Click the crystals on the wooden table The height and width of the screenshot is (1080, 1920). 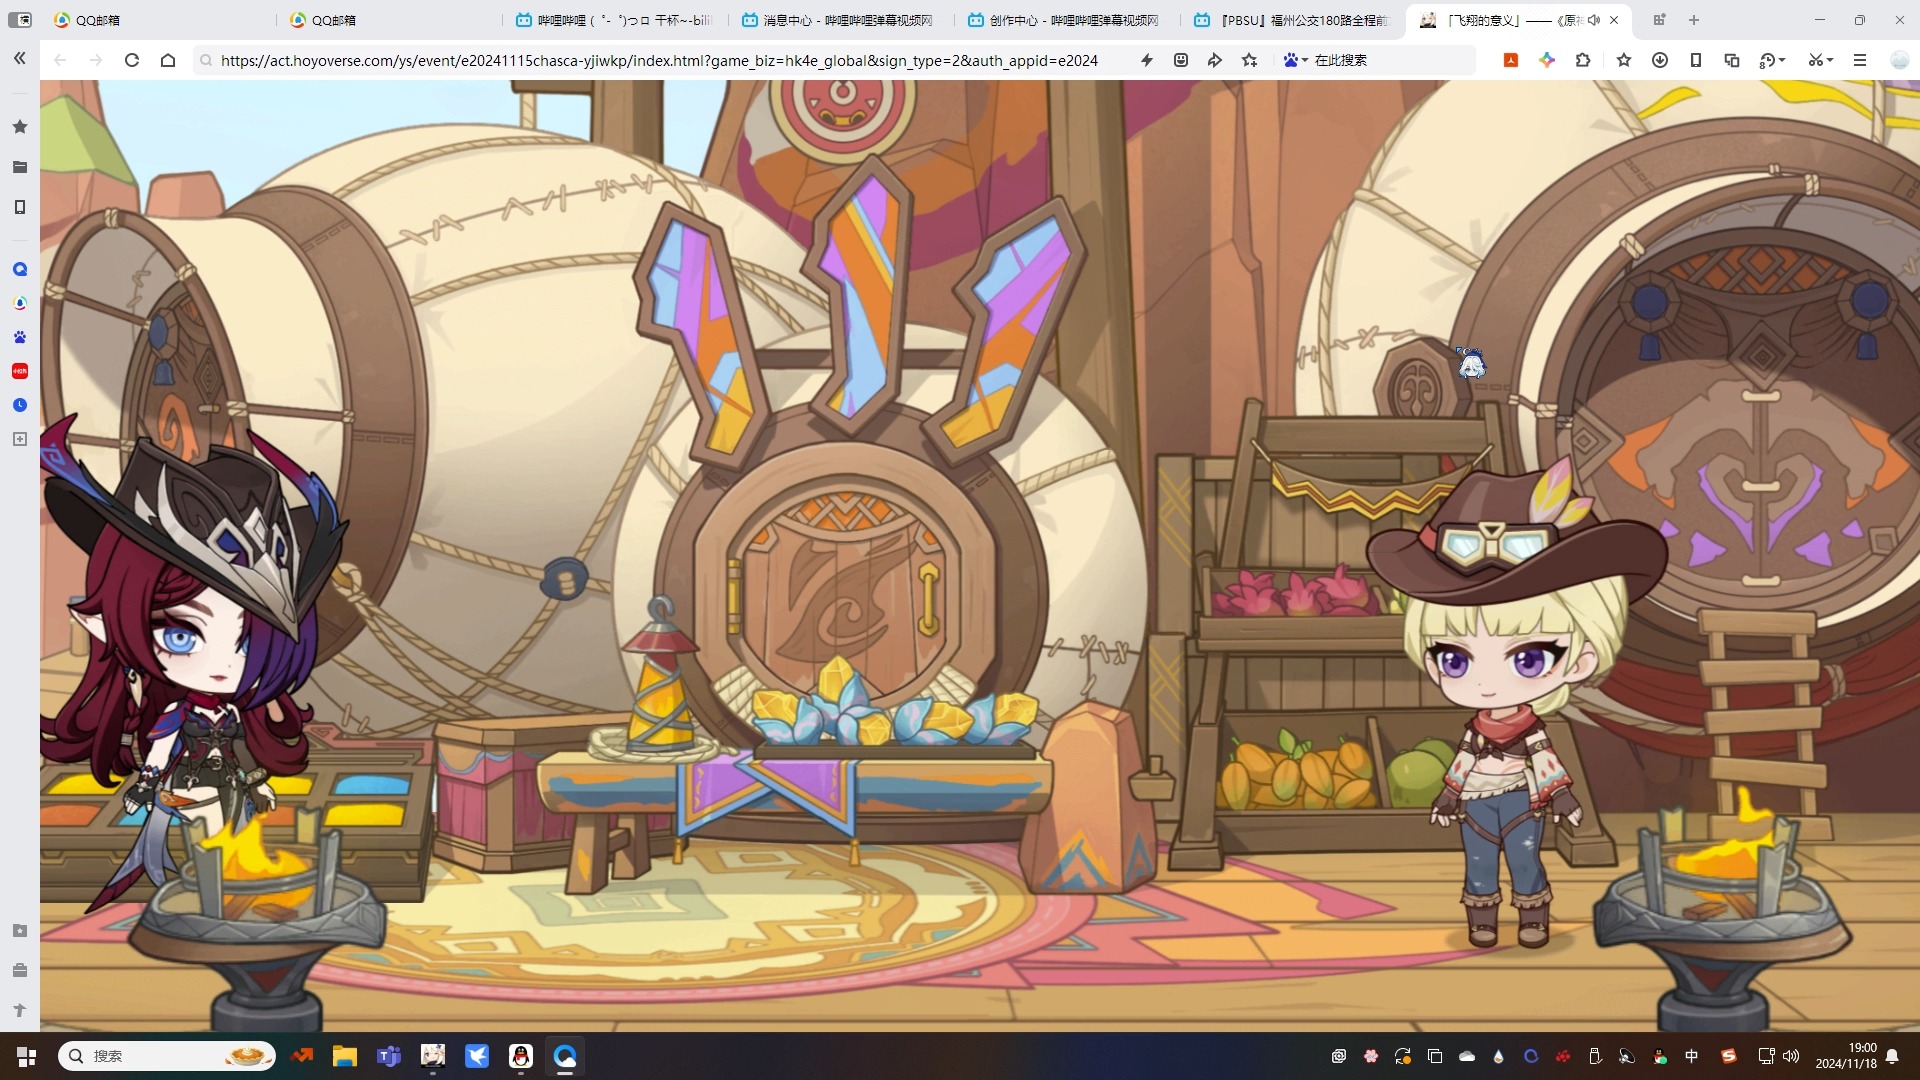(x=895, y=705)
